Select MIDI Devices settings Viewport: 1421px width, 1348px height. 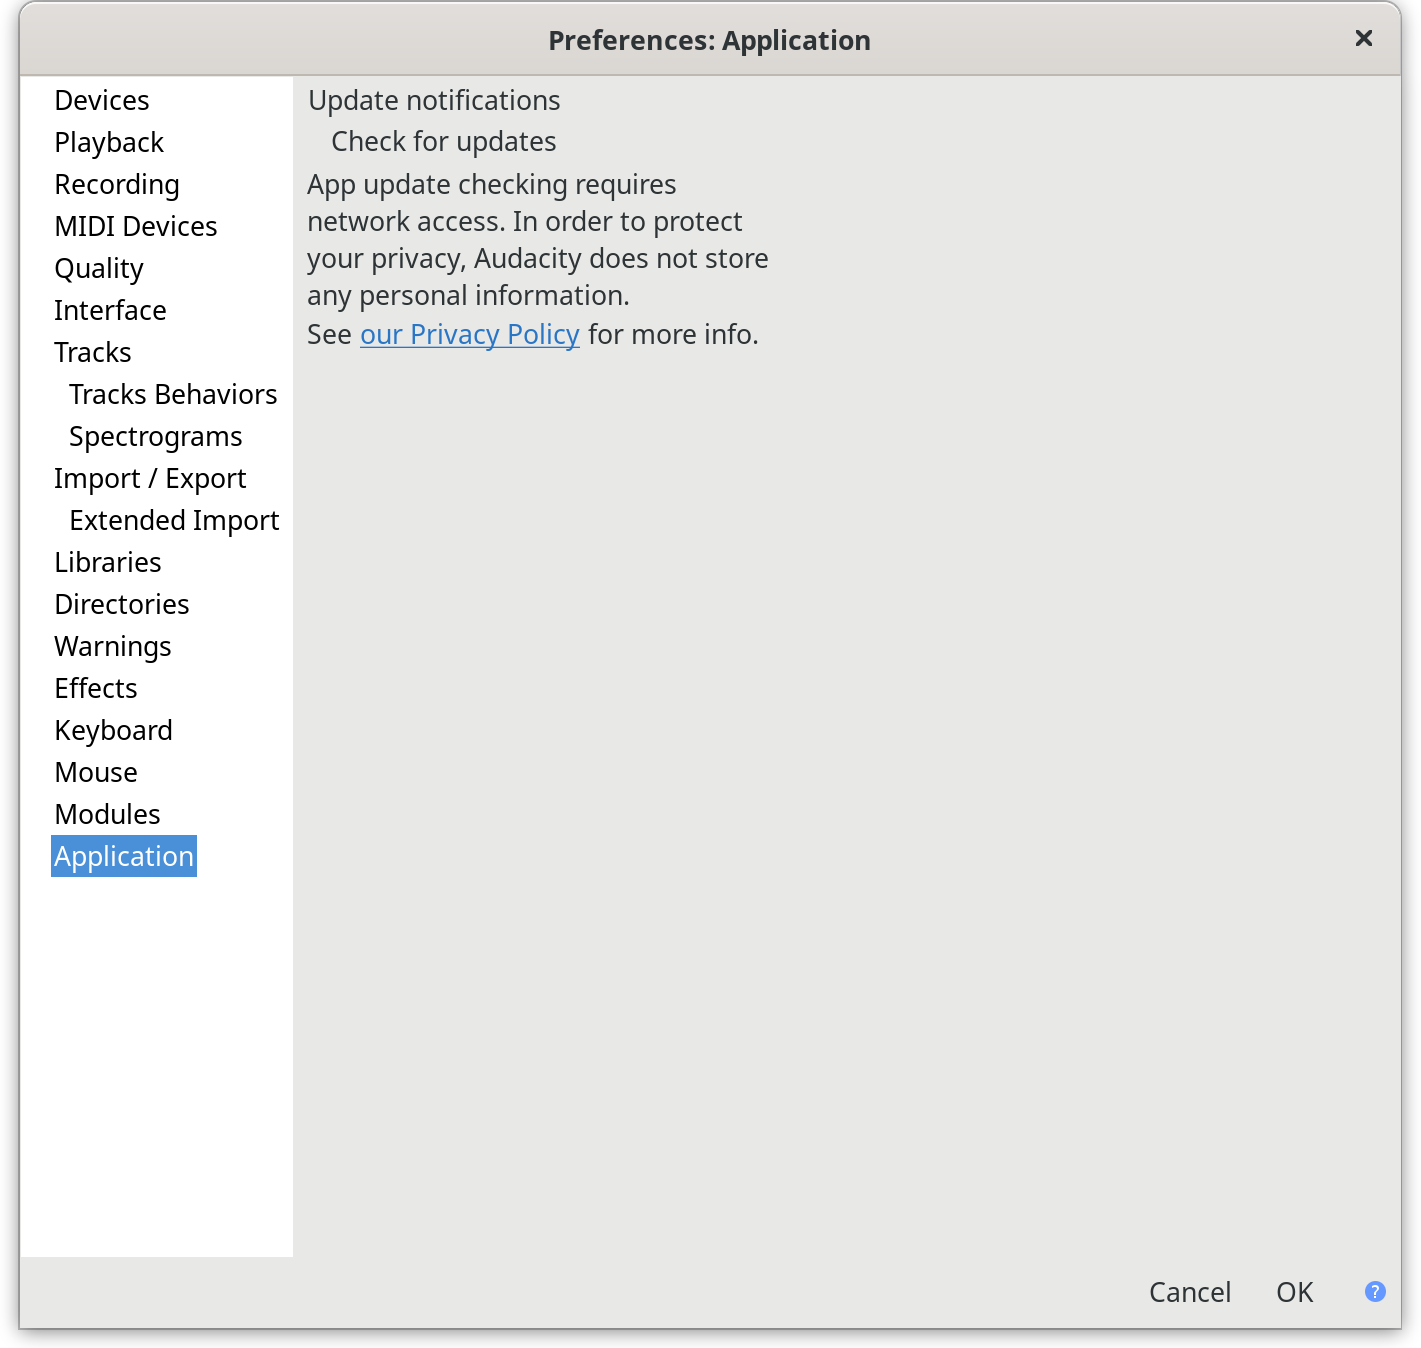click(135, 226)
